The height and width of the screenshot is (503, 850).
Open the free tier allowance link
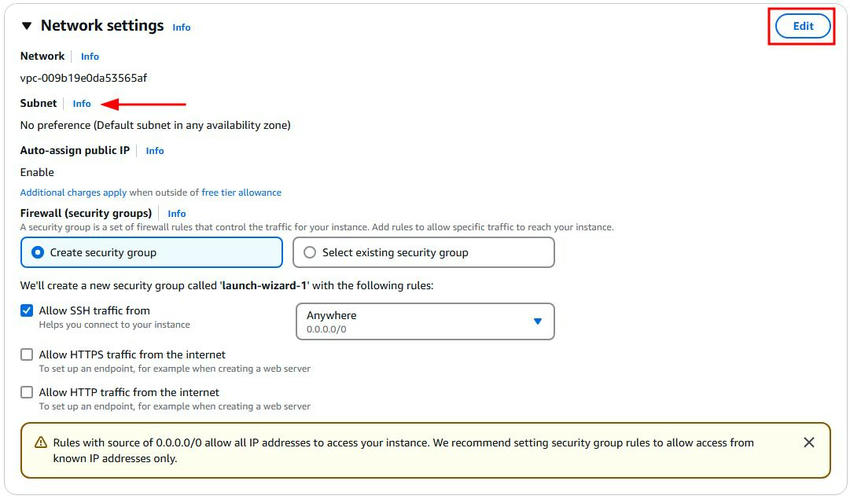pyautogui.click(x=241, y=193)
